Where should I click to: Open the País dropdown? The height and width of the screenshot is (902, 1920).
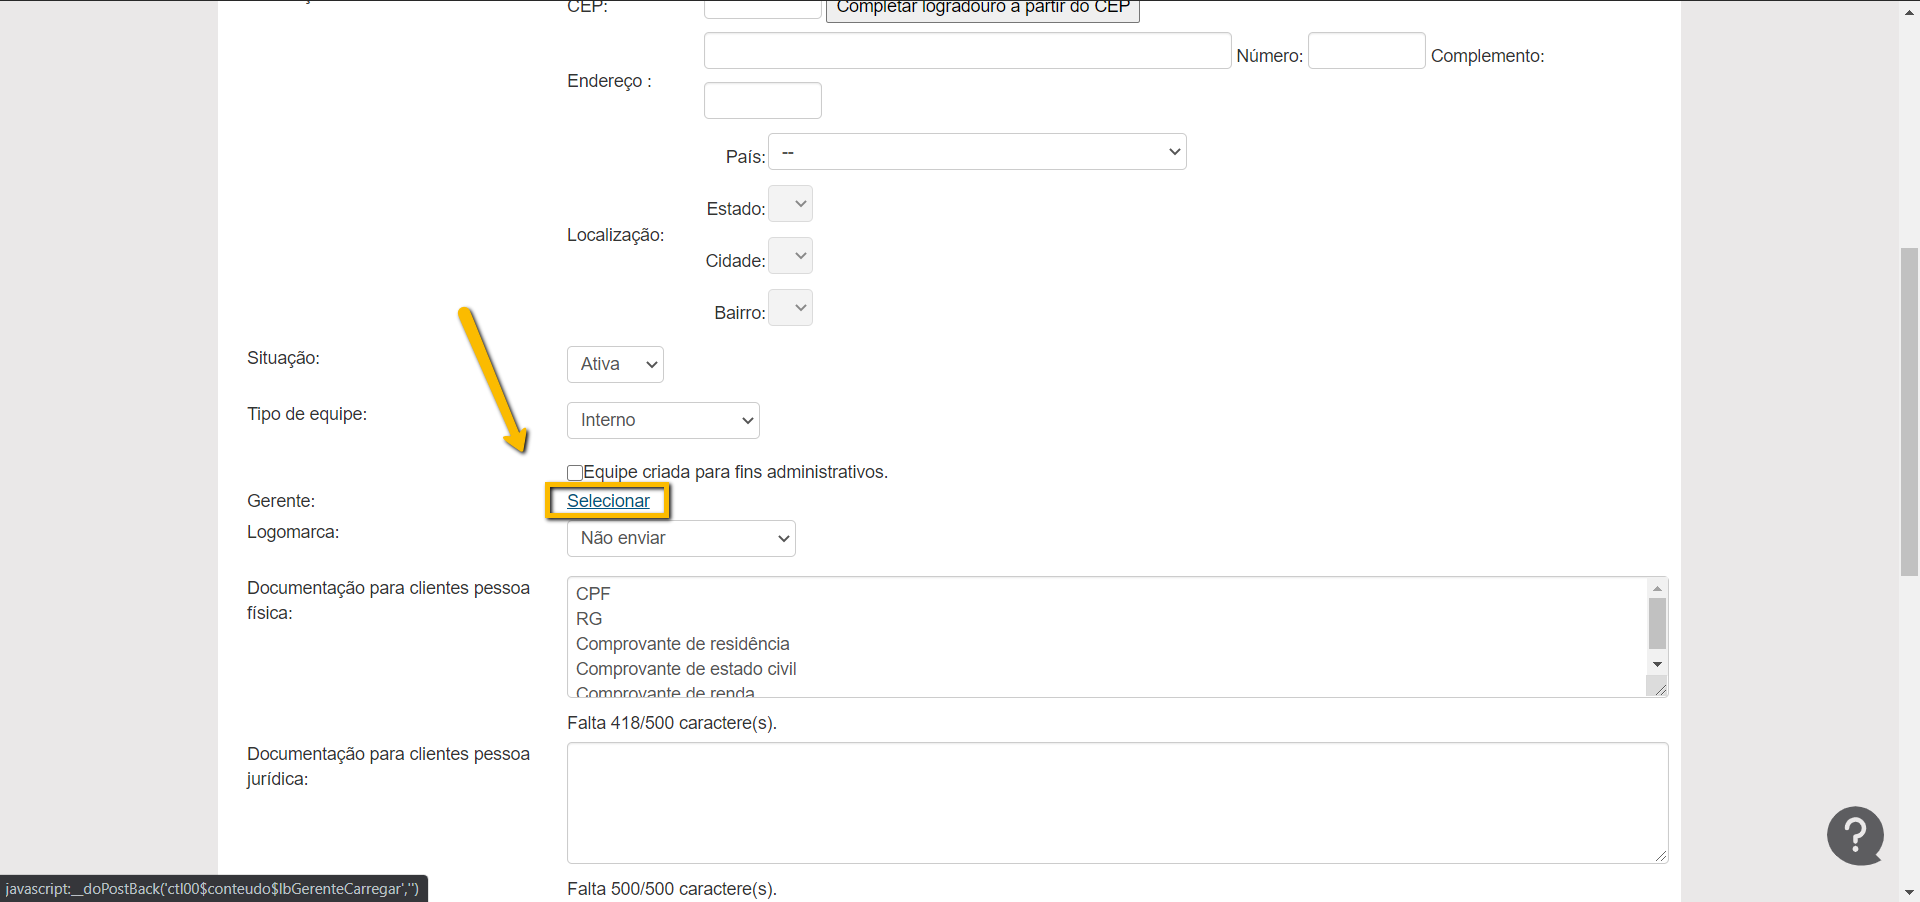pyautogui.click(x=976, y=152)
